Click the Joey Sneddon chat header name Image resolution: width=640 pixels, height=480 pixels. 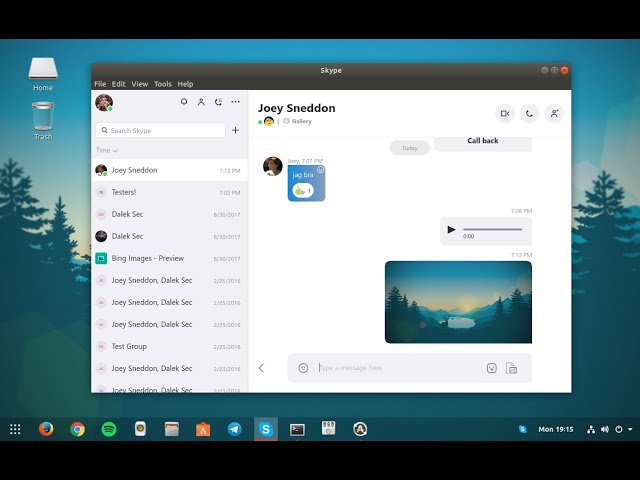tap(297, 108)
